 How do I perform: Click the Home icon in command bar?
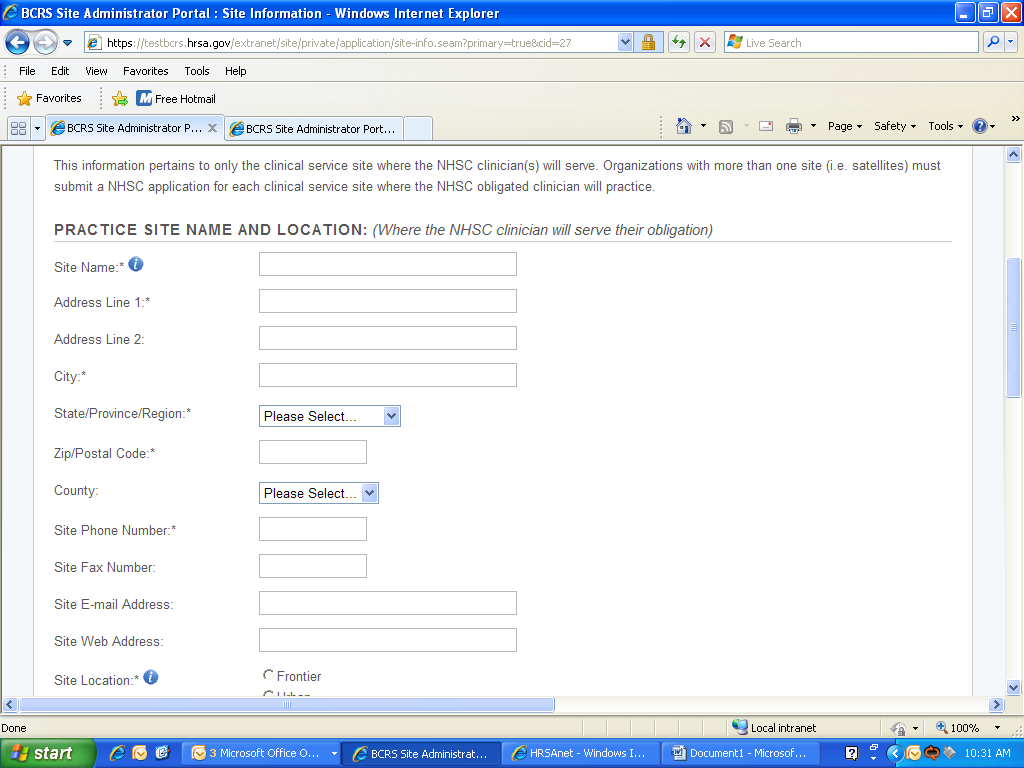(x=684, y=126)
